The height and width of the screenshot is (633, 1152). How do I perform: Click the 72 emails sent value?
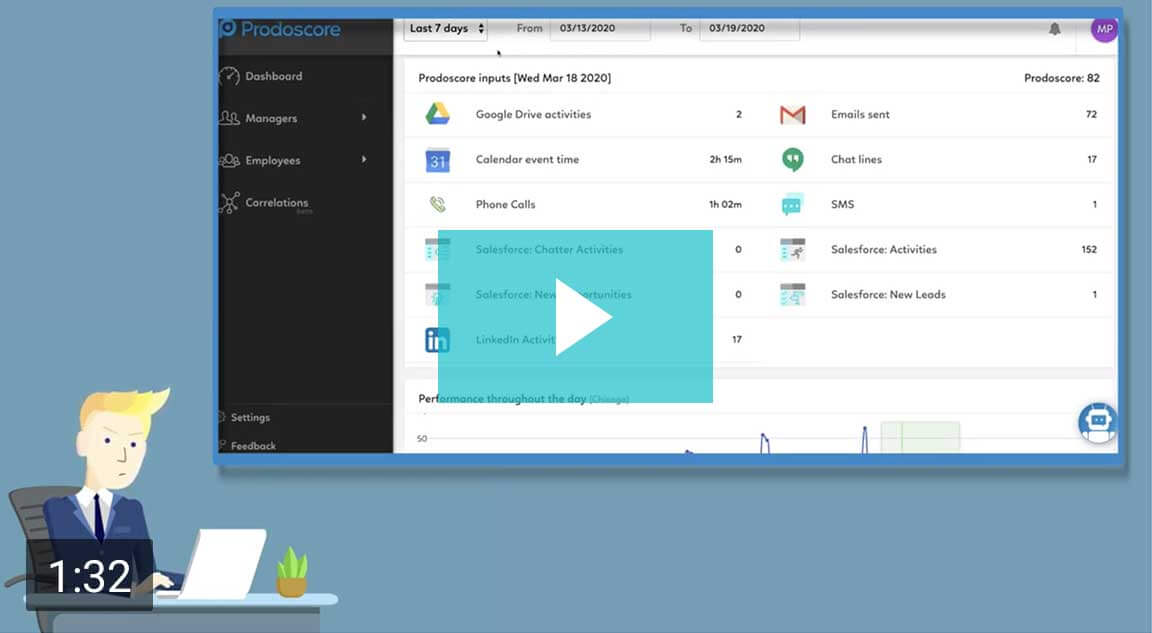click(1091, 115)
